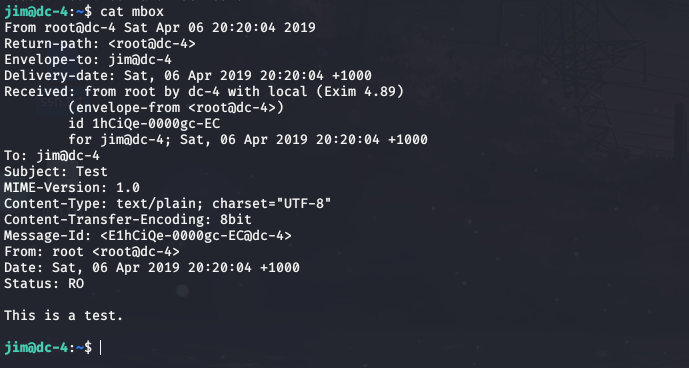Click the '(envelope-from <root@dc-4>)' text
The height and width of the screenshot is (368, 689).
point(176,108)
